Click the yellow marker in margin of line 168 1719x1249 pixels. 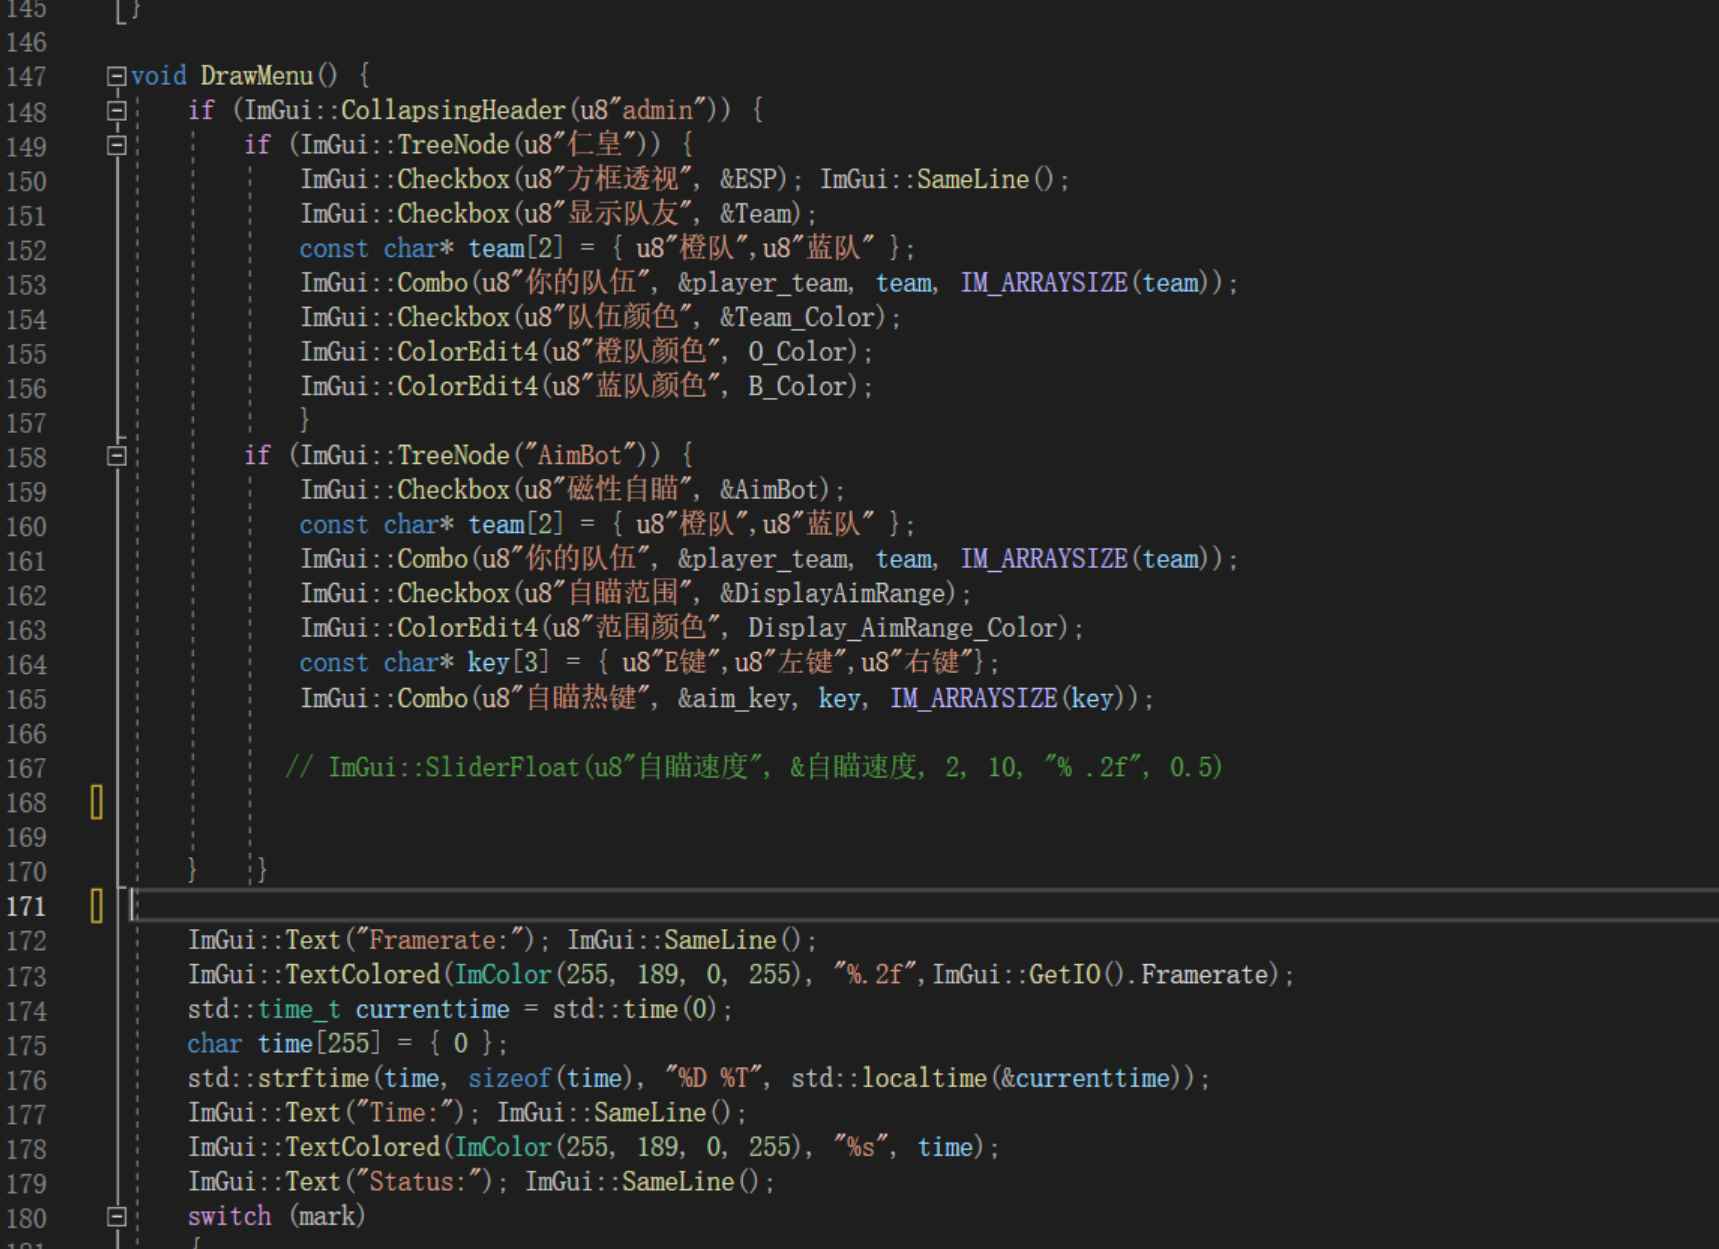pos(96,802)
